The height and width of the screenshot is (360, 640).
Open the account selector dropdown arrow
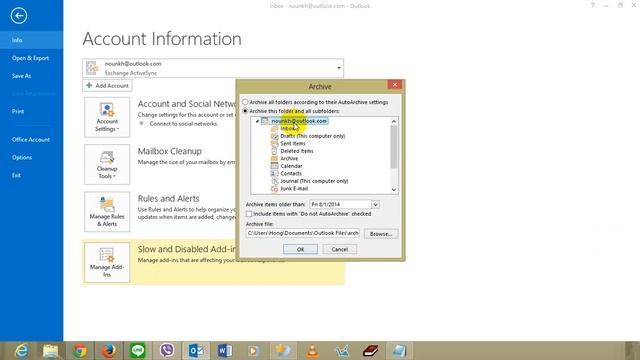[339, 68]
